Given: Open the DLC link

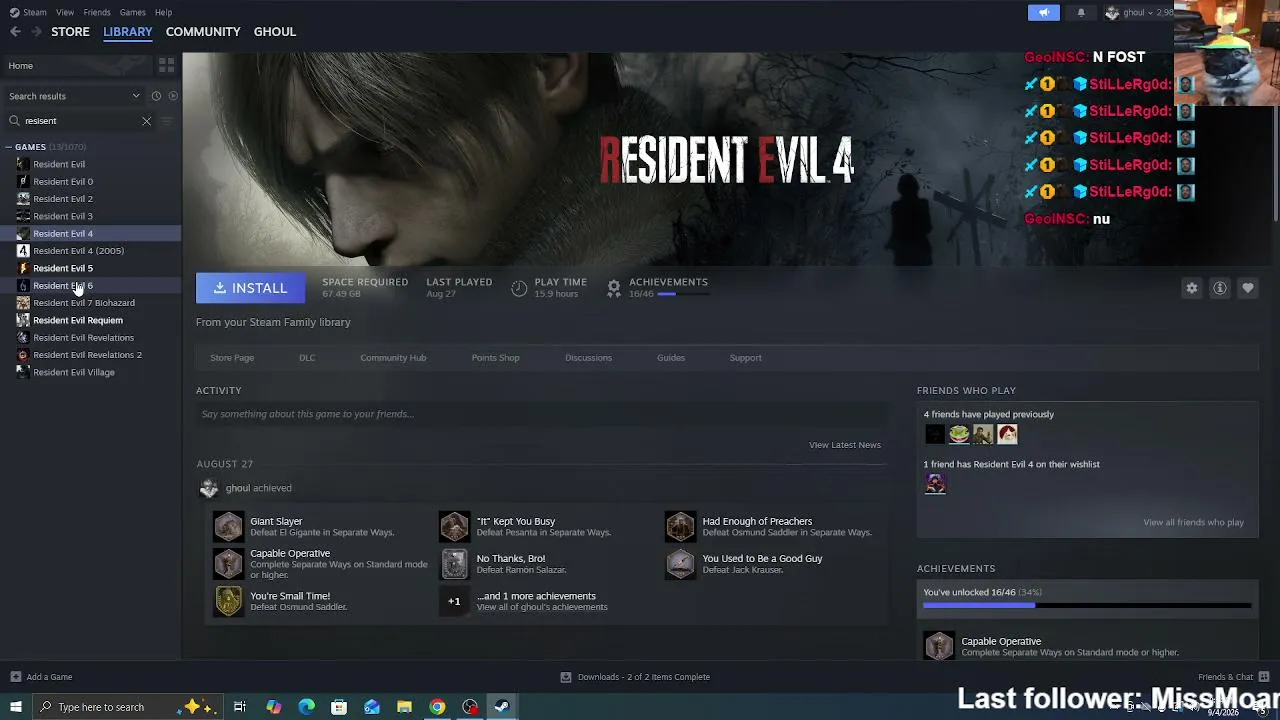Looking at the screenshot, I should tap(307, 358).
